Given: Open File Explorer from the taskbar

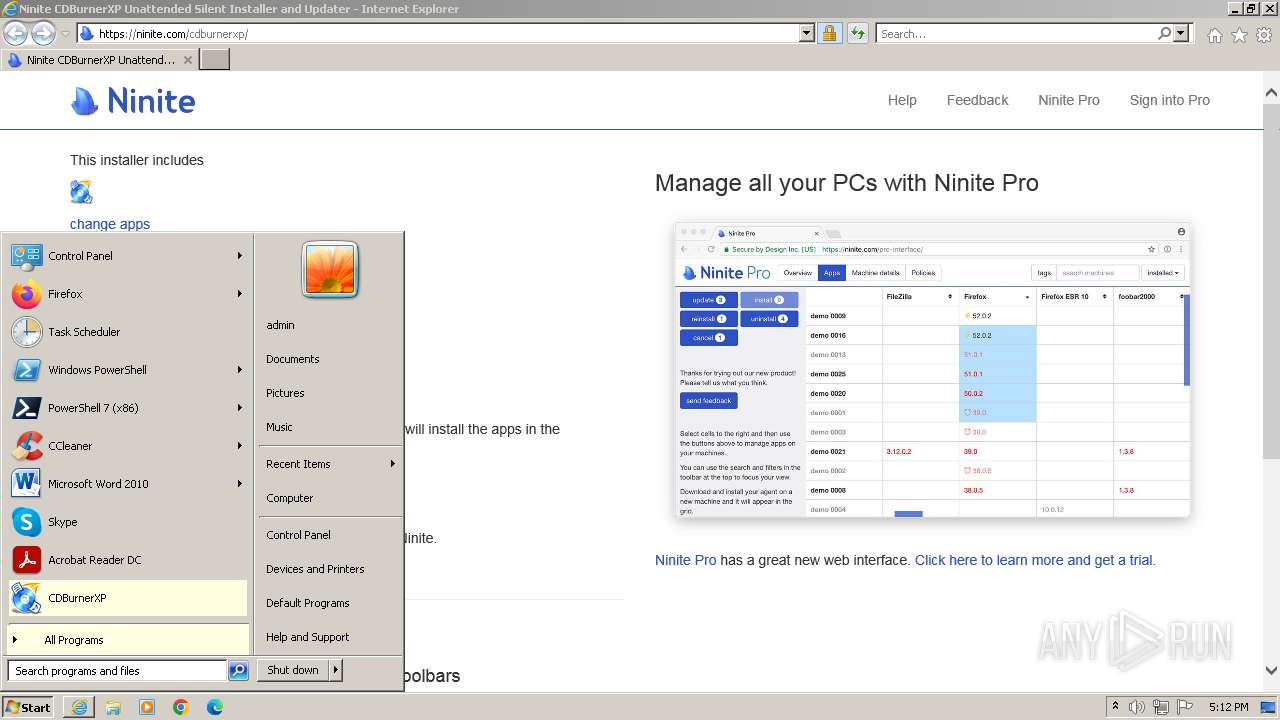Looking at the screenshot, I should click(113, 707).
